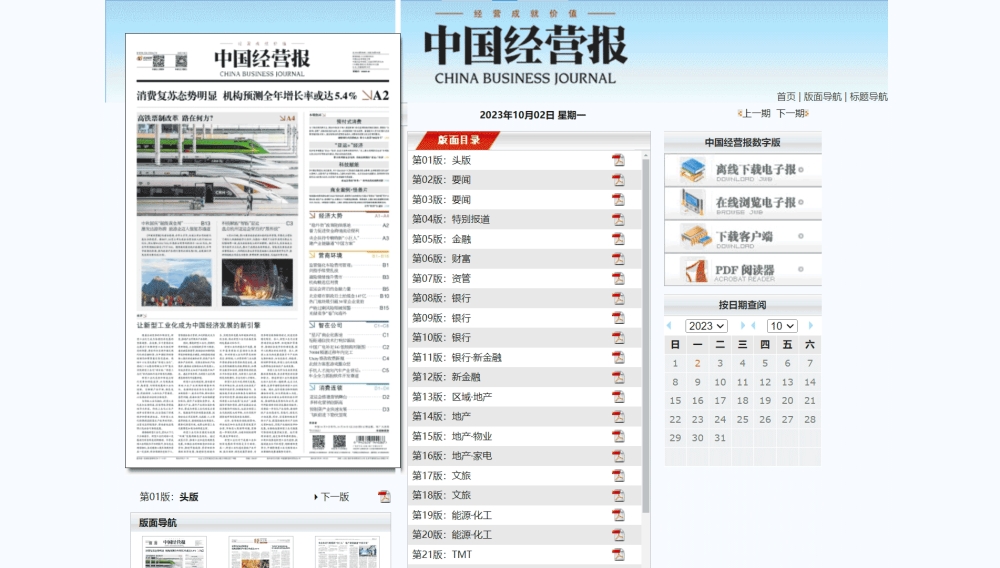Select calendar date 9

pyautogui.click(x=698, y=382)
